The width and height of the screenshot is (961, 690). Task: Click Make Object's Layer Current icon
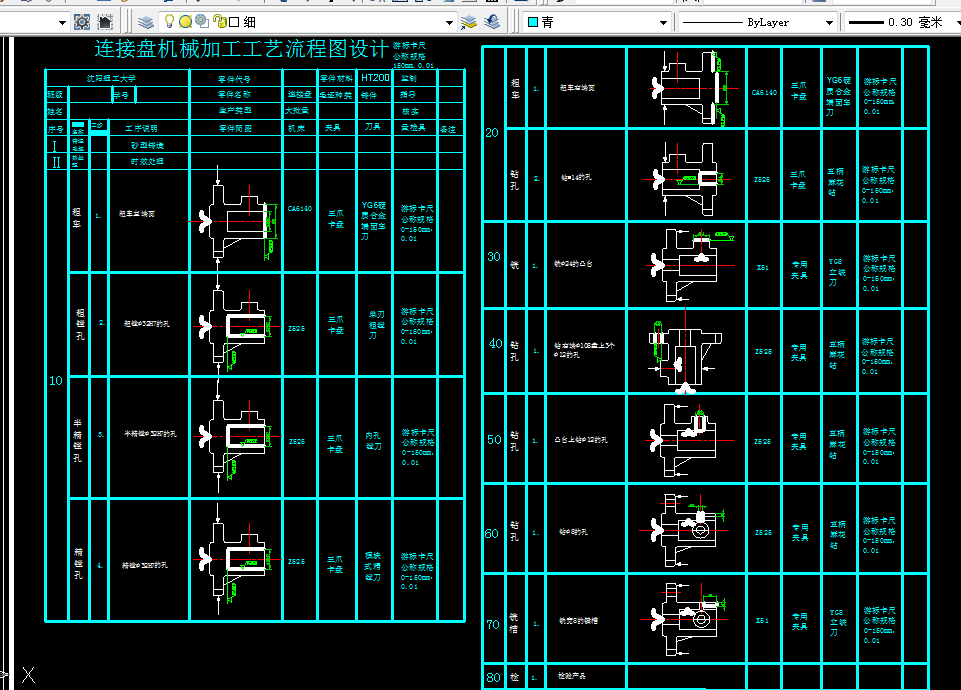point(469,23)
